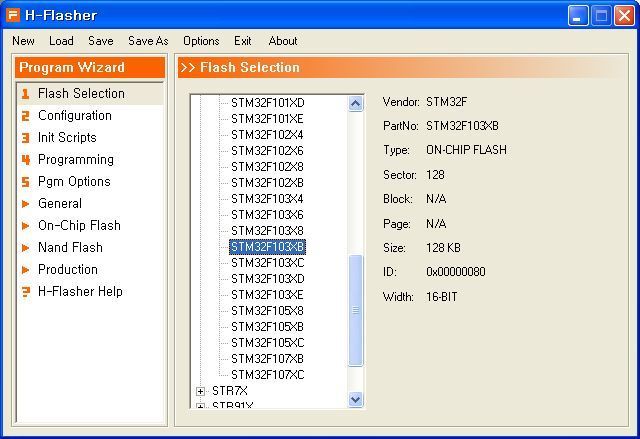The image size is (640, 439).
Task: Open the Production topic
Action: 68,270
